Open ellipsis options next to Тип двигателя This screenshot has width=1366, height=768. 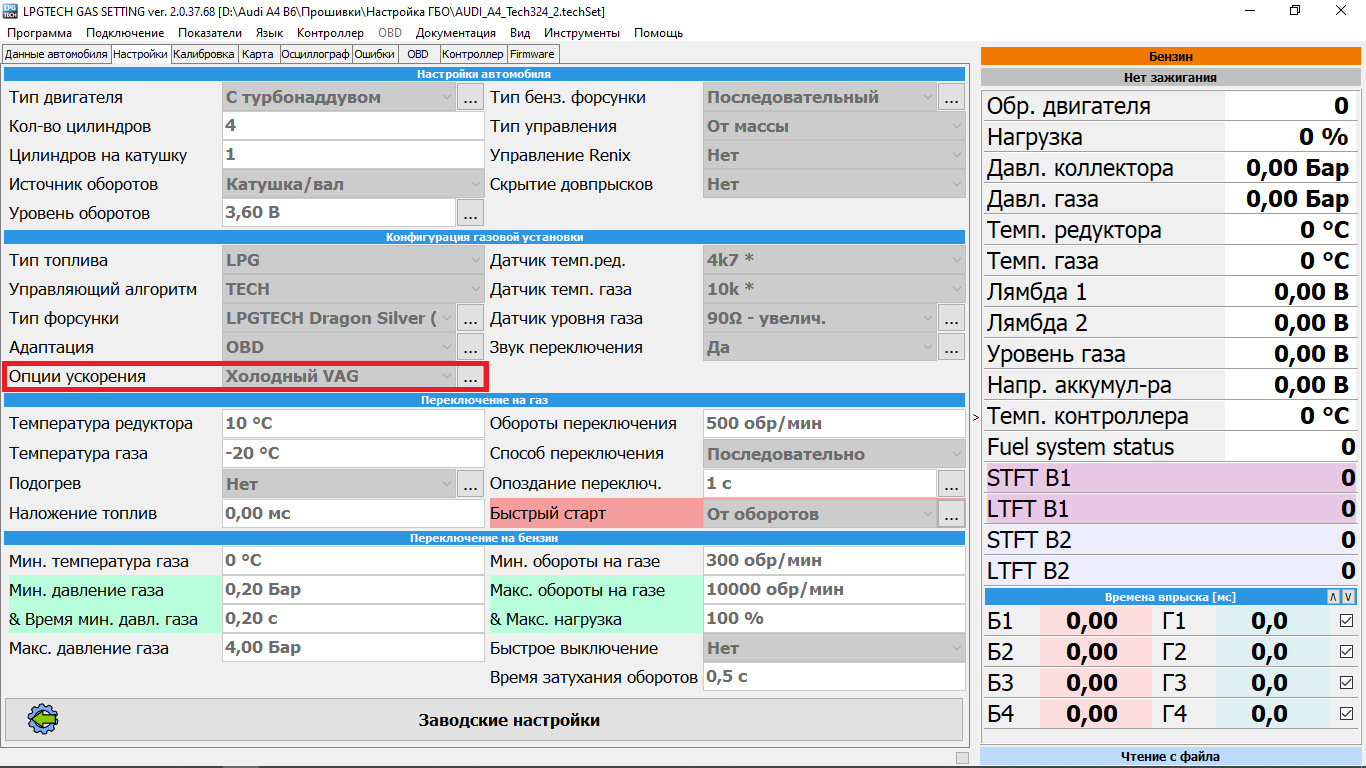[x=471, y=98]
